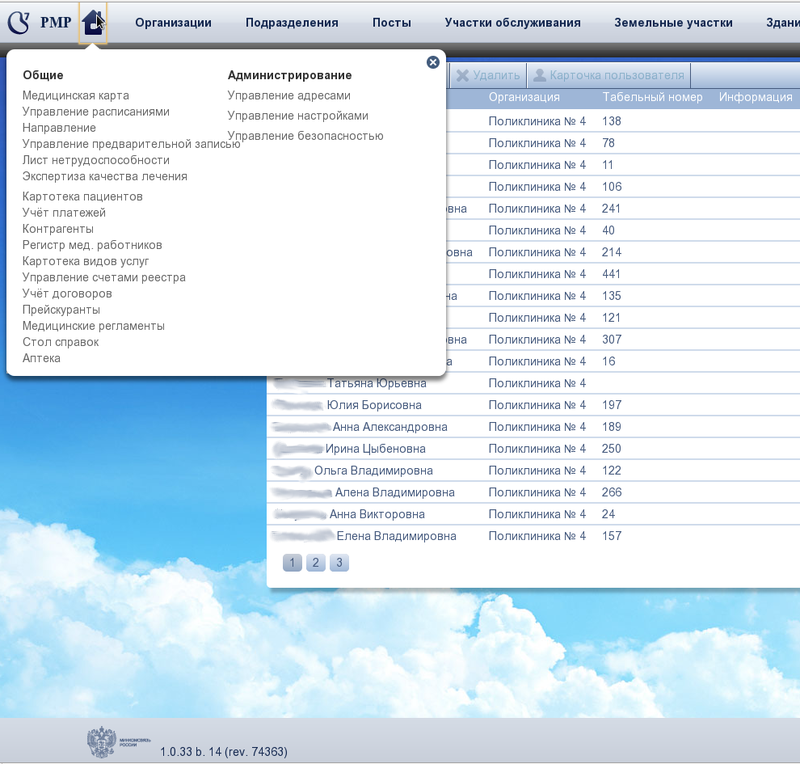Select row Анна Викторовна

pos(533,514)
